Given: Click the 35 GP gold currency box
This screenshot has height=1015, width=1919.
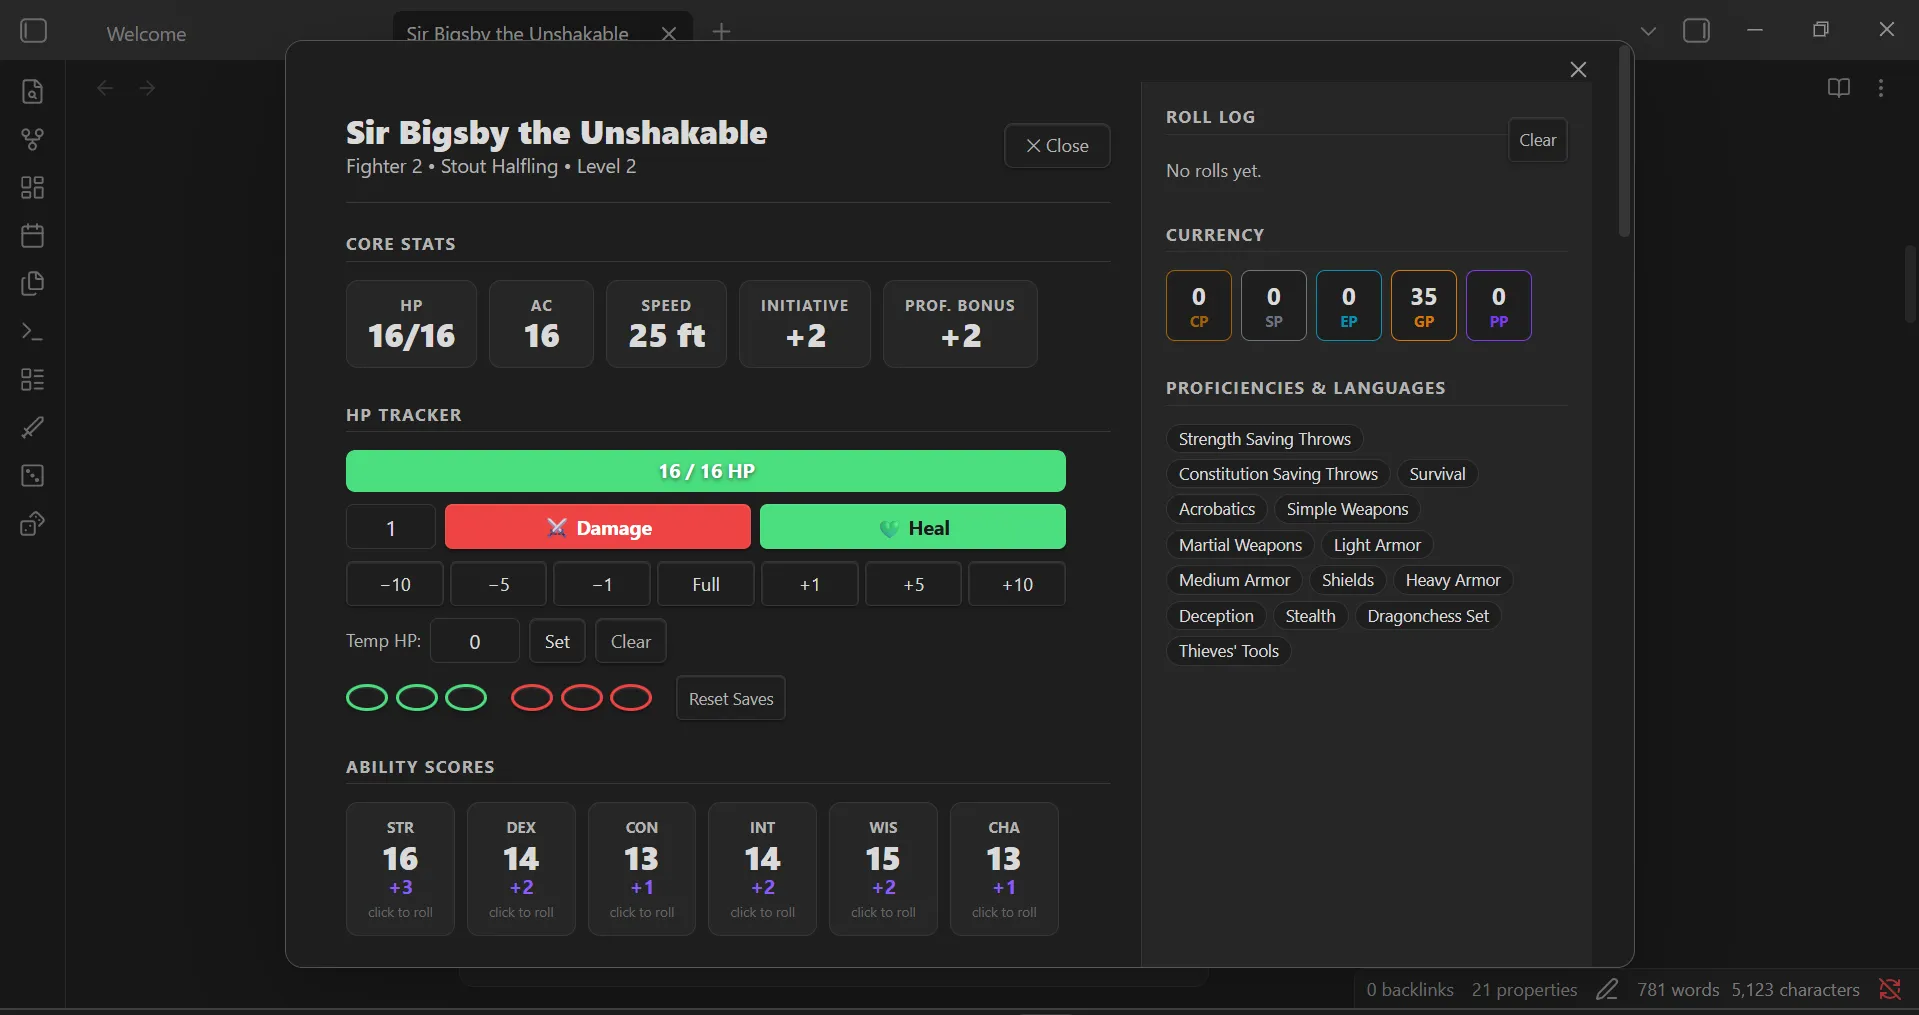Looking at the screenshot, I should 1424,306.
